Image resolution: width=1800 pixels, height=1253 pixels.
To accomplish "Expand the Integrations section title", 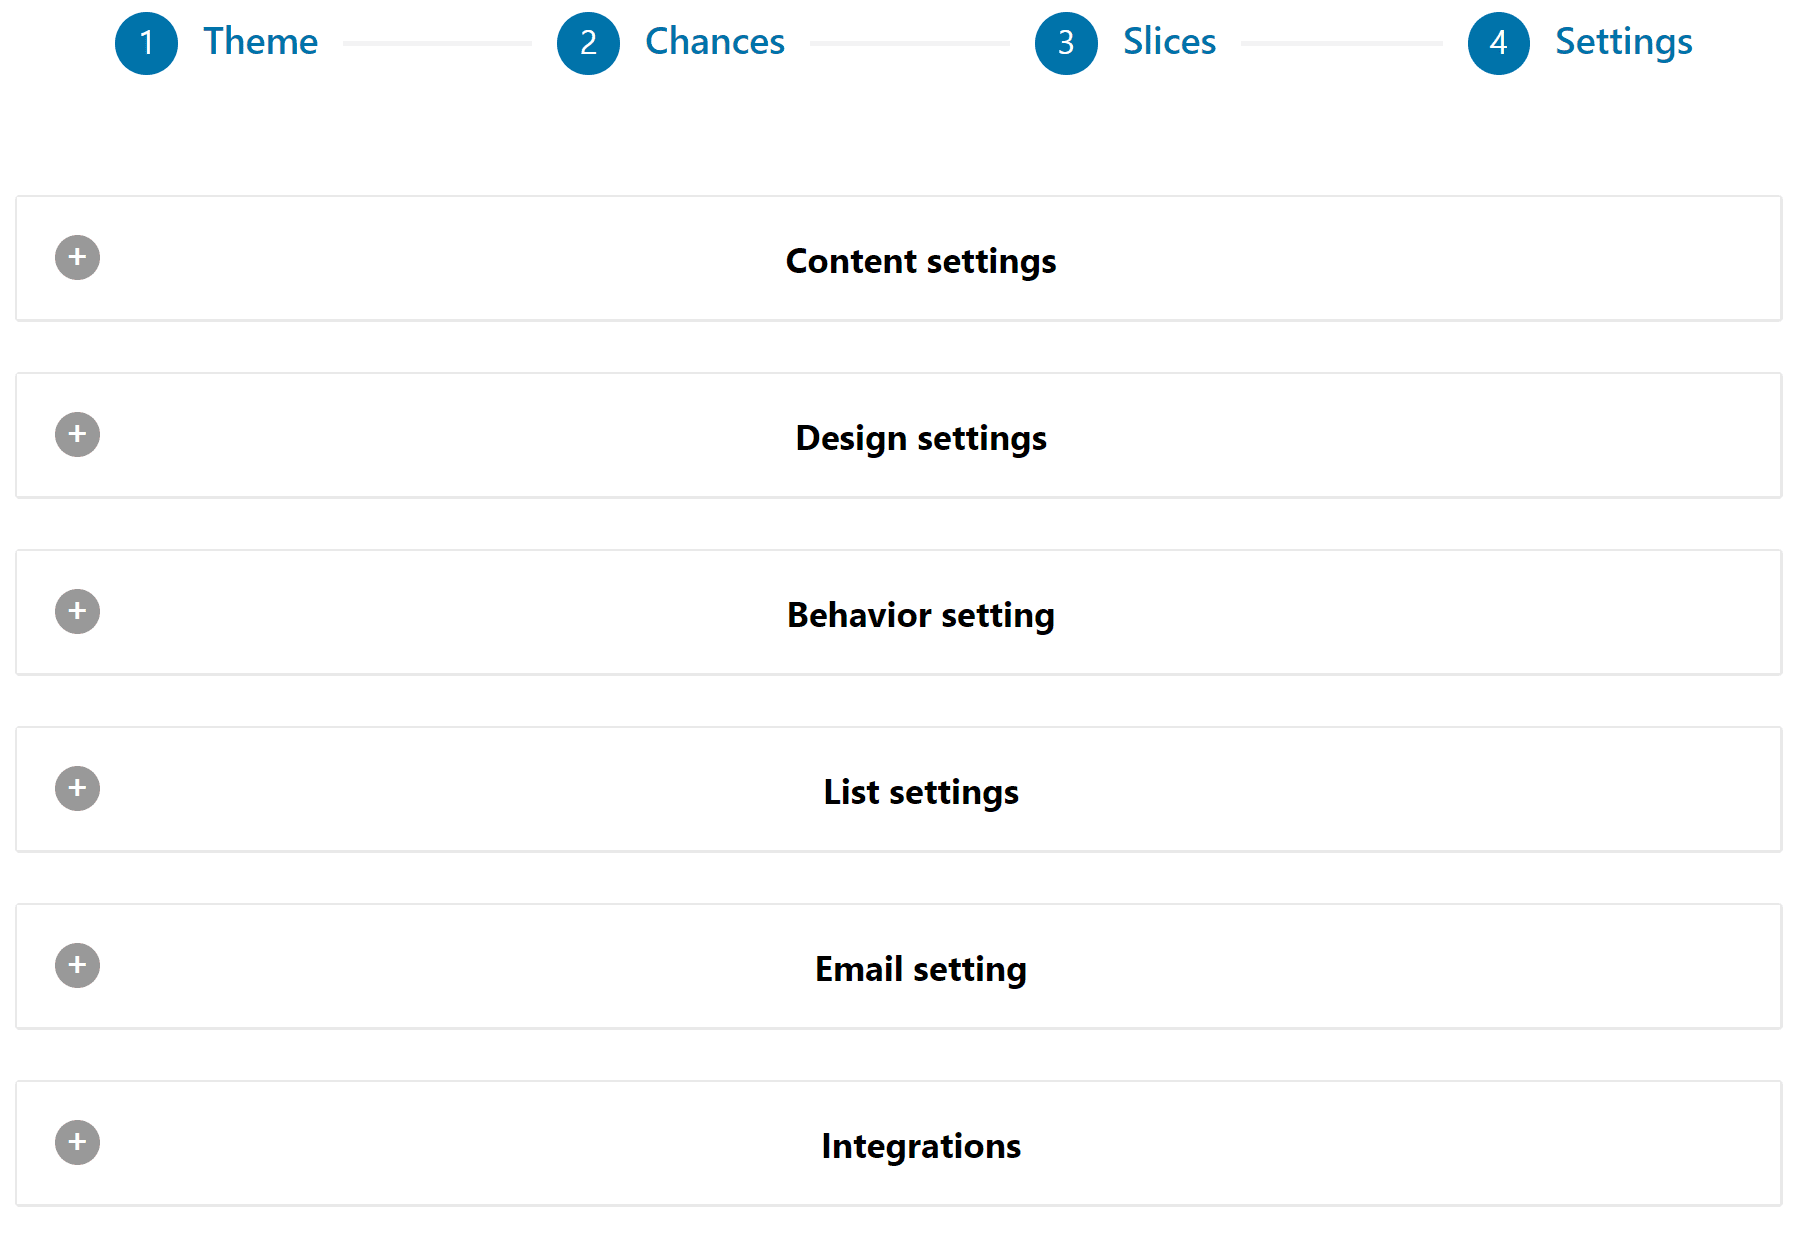I will (920, 1146).
